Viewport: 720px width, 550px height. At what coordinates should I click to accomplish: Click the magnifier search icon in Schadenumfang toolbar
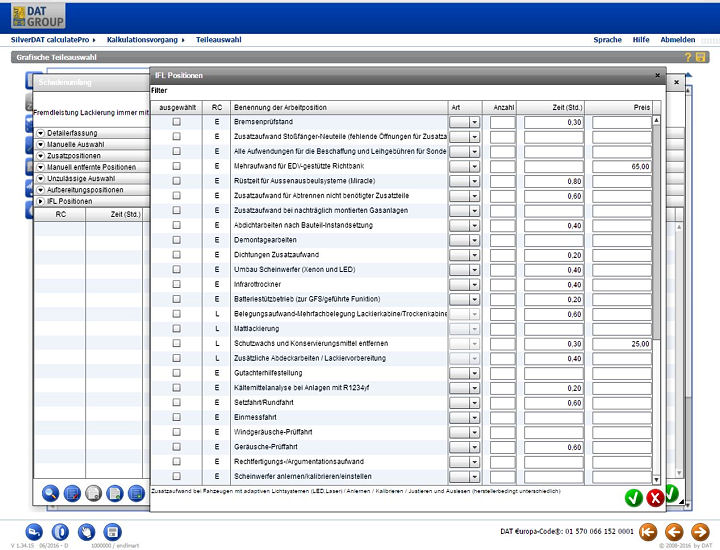pyautogui.click(x=50, y=494)
